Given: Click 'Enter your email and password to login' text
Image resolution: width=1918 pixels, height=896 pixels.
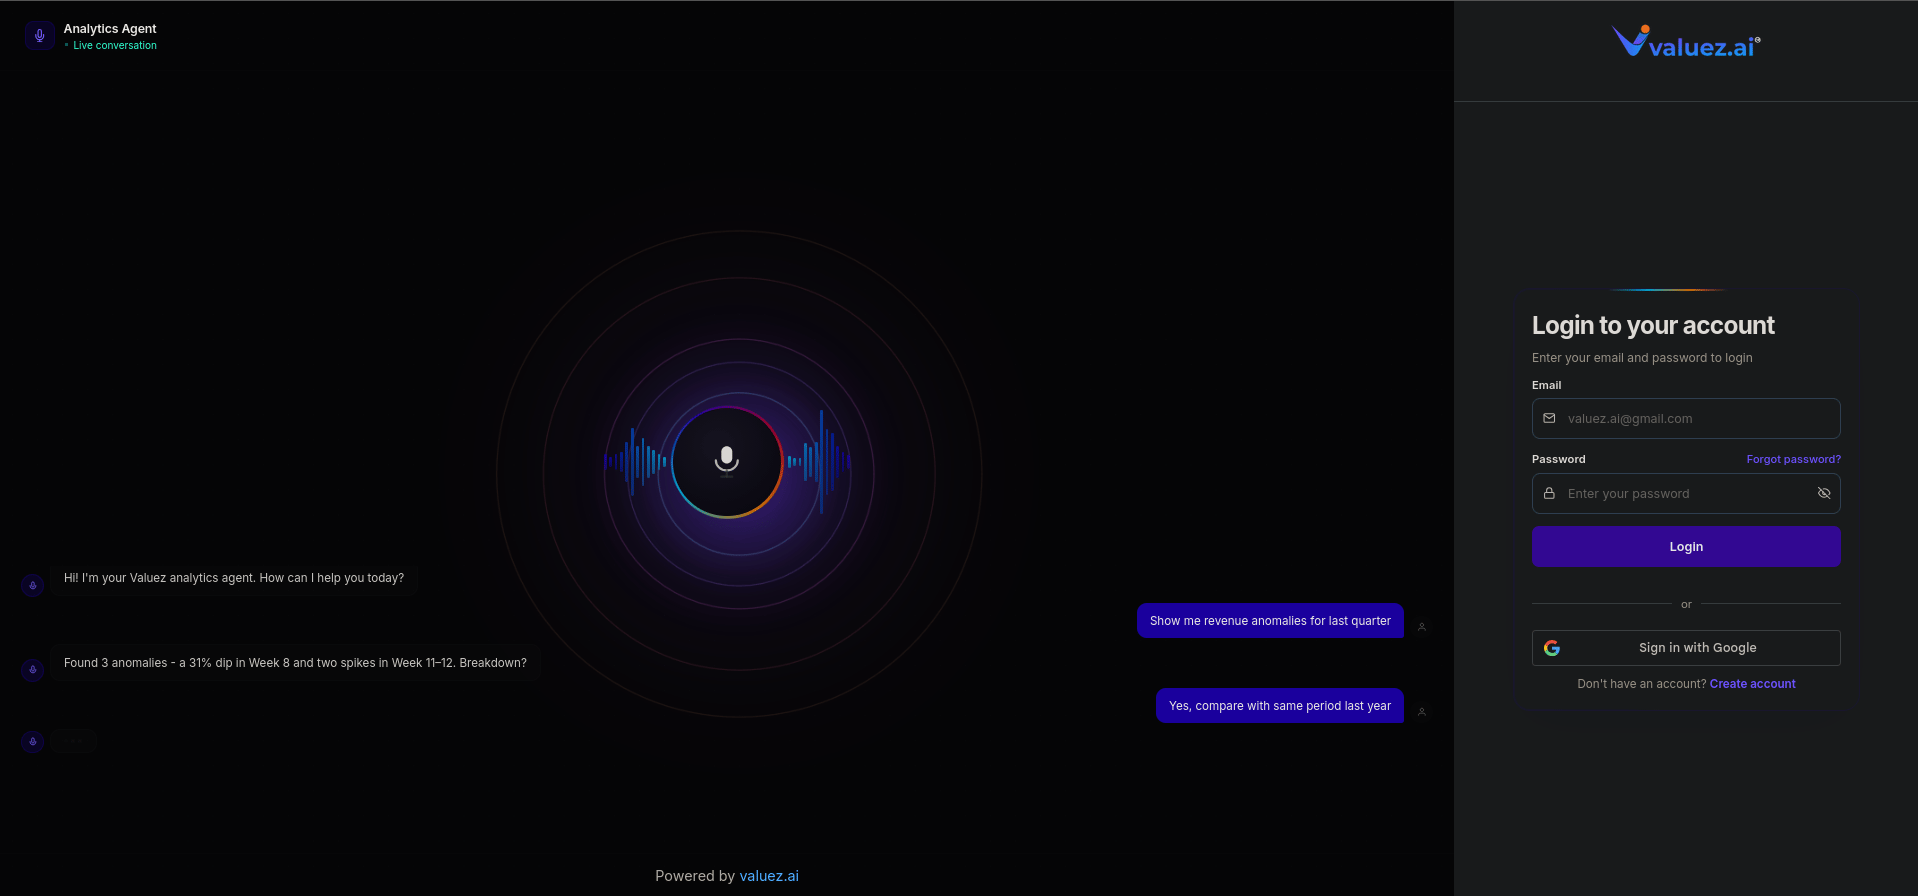Looking at the screenshot, I should pos(1642,358).
